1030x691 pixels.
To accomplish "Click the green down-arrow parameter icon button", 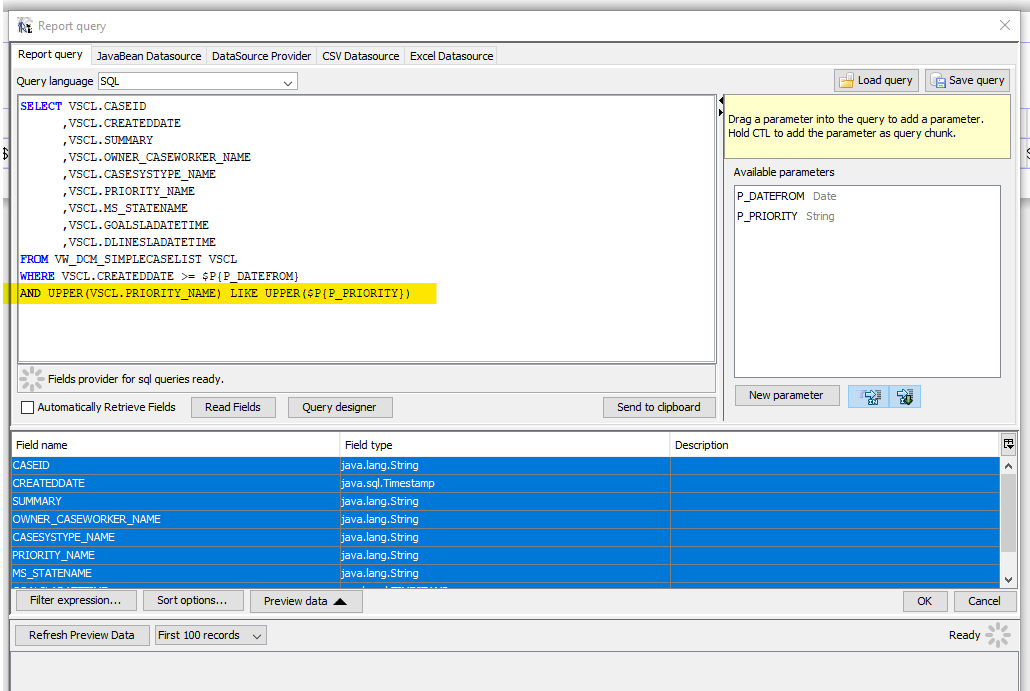I will (x=905, y=396).
